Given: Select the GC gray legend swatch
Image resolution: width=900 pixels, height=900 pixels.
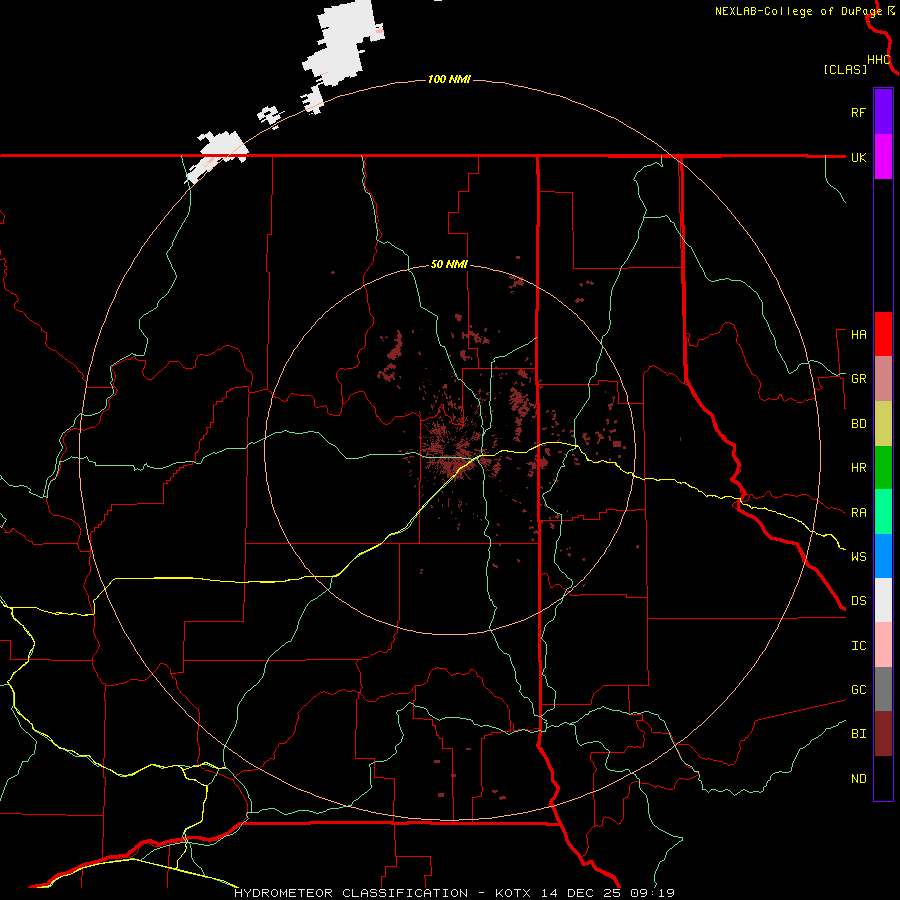Looking at the screenshot, I should (x=883, y=689).
